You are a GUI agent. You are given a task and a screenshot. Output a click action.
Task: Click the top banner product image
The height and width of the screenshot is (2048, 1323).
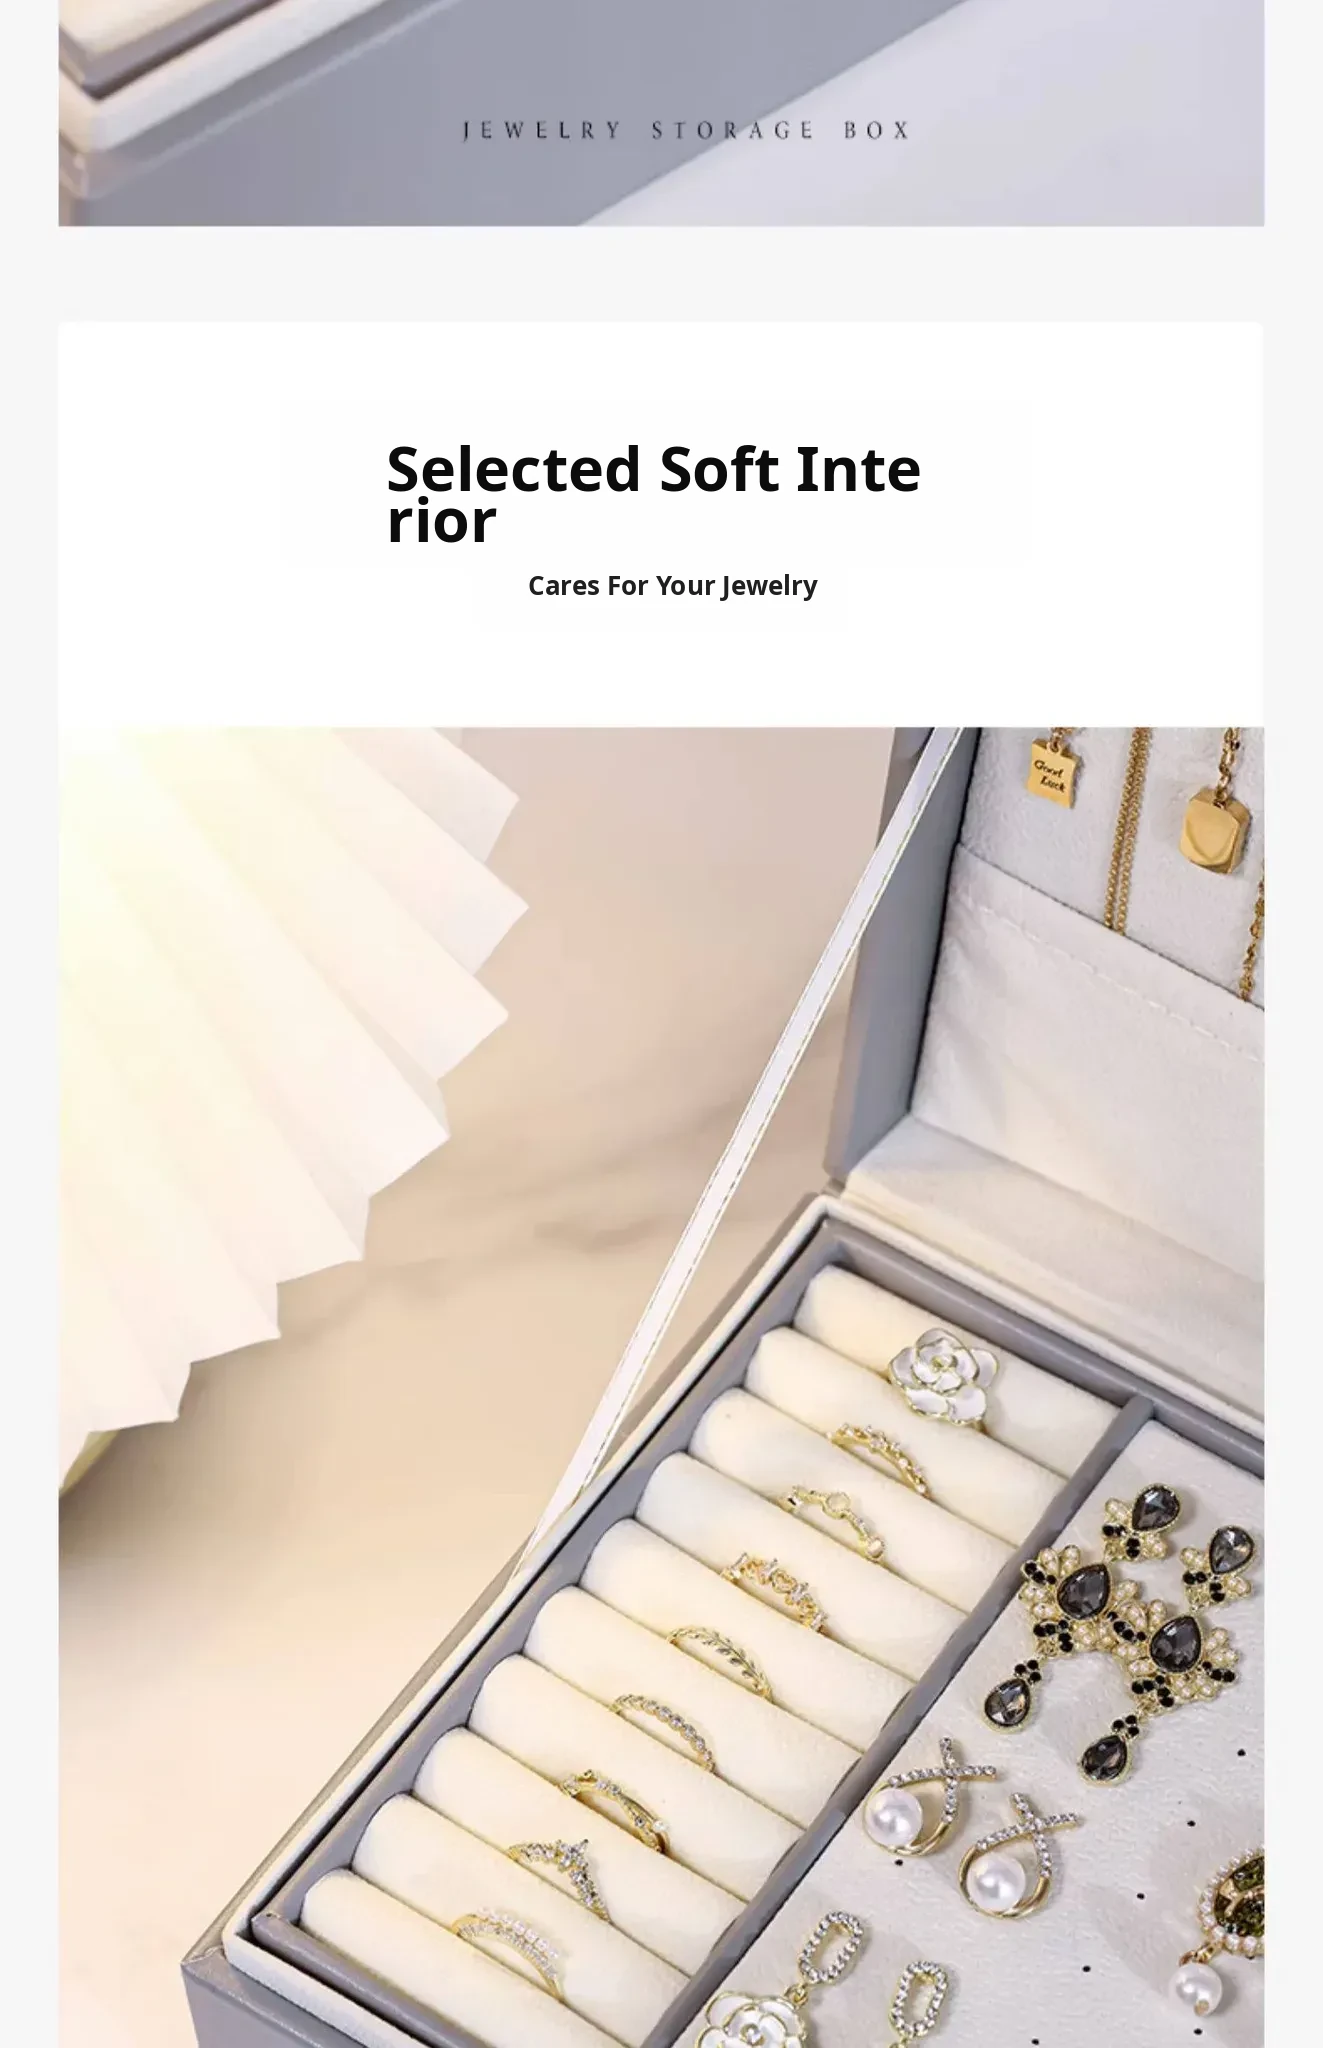(661, 113)
